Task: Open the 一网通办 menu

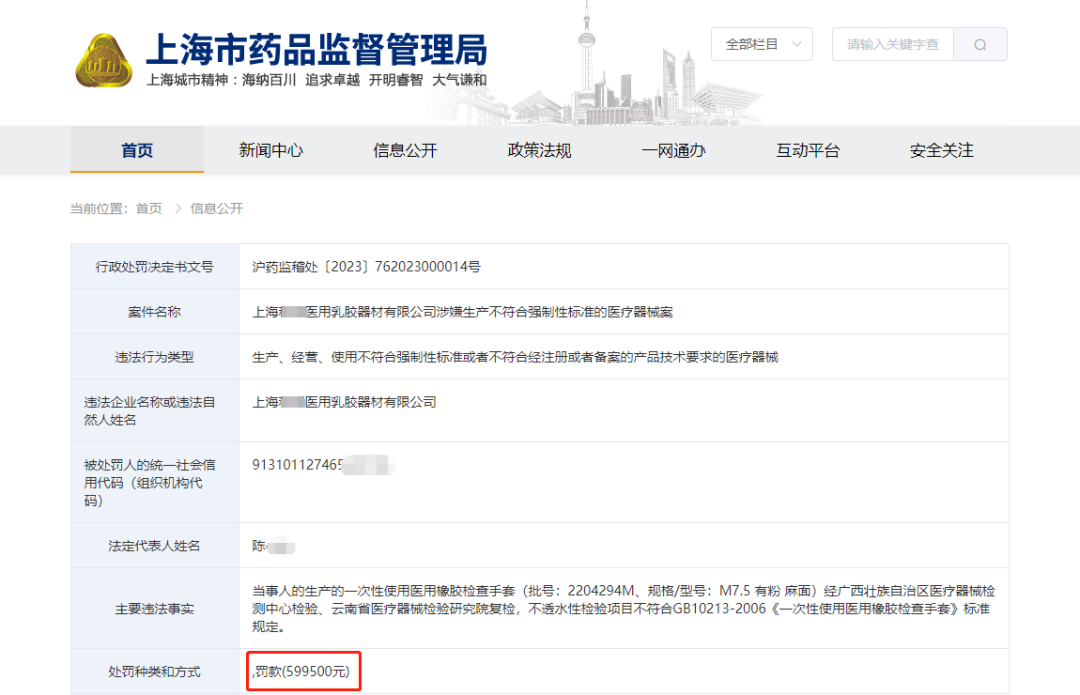Action: 673,150
